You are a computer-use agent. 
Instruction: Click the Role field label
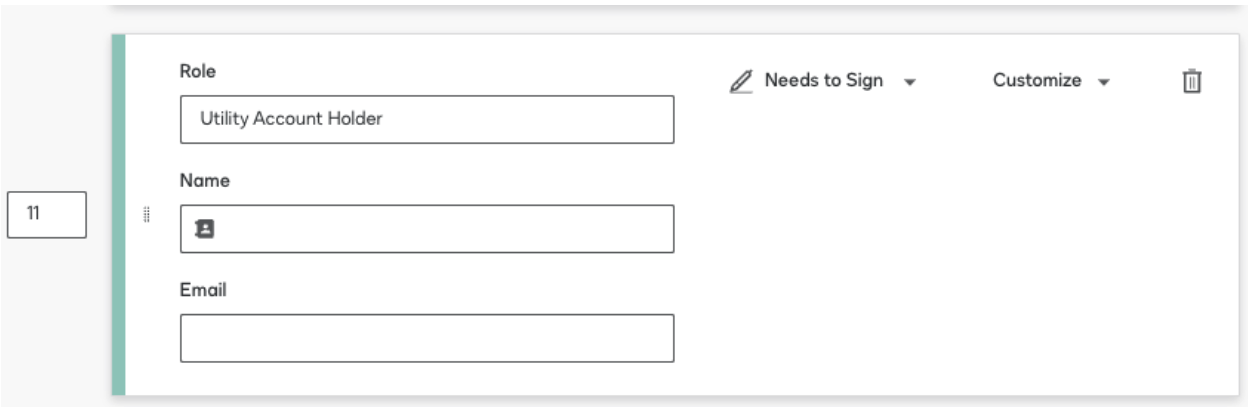point(198,71)
